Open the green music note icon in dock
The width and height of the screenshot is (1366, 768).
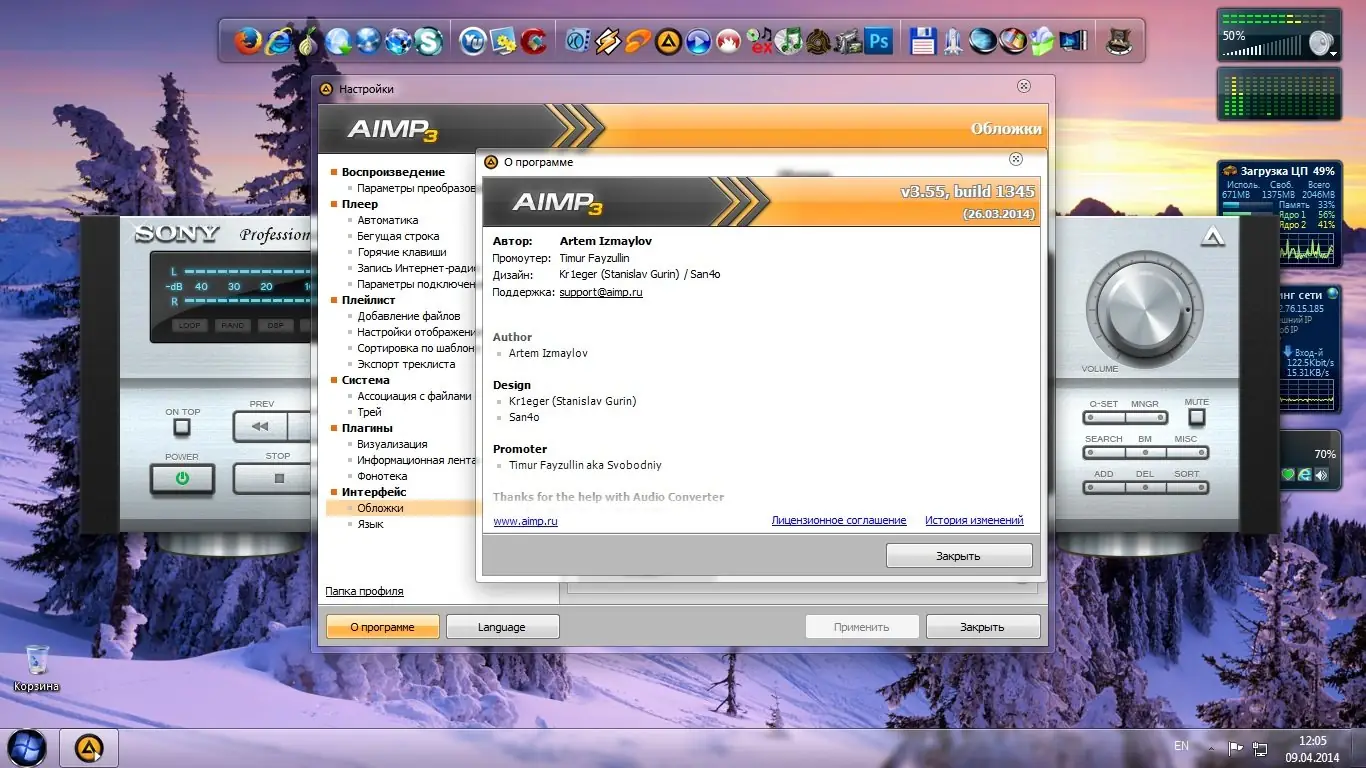pos(788,41)
